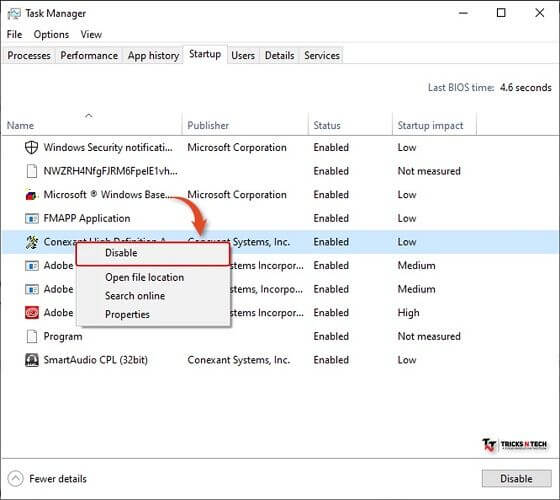Open the Options menu
The height and width of the screenshot is (500, 560).
click(51, 35)
